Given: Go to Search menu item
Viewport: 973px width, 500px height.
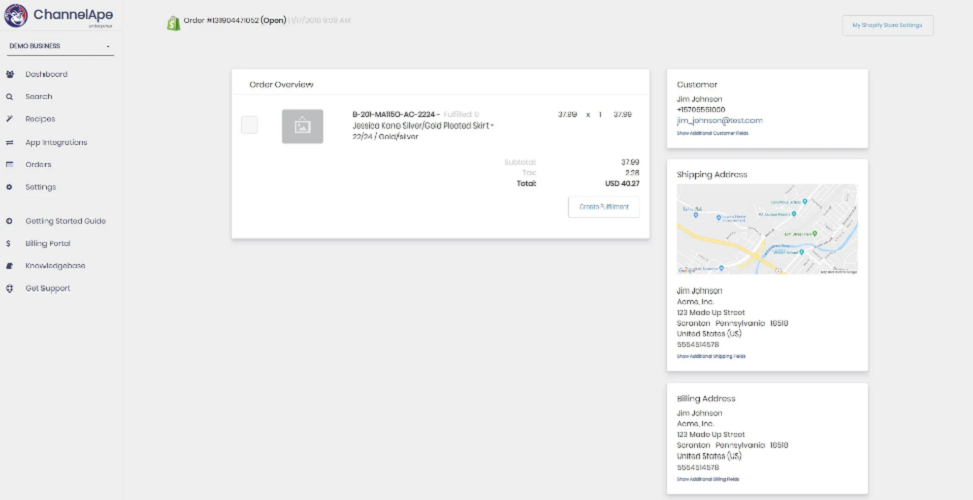Looking at the screenshot, I should point(39,97).
